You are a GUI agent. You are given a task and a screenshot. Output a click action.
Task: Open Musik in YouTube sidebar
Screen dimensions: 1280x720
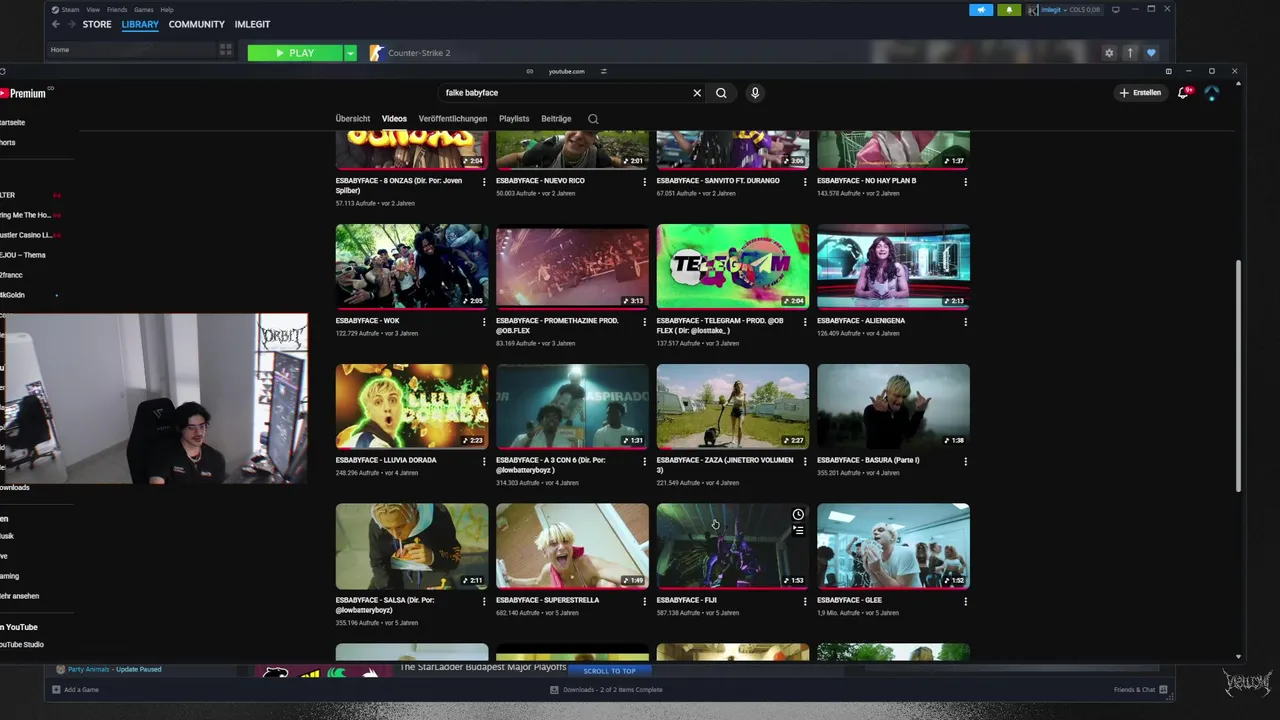click(x=8, y=536)
